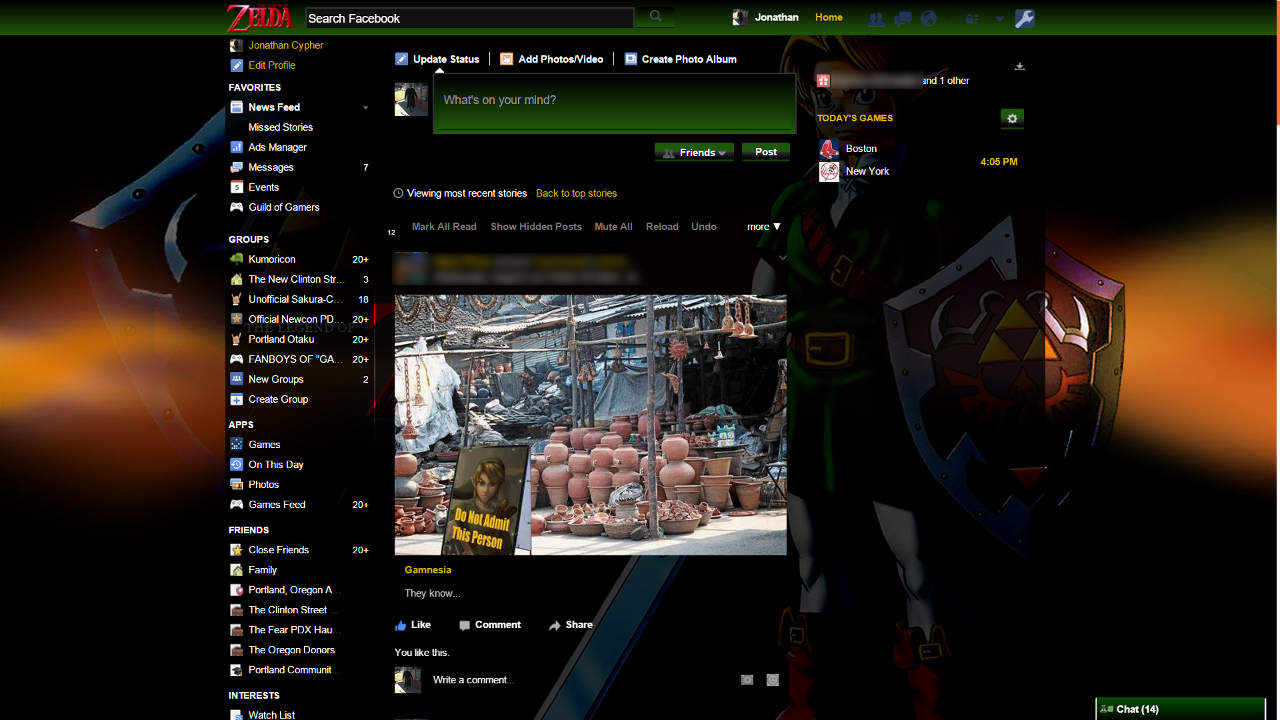Click Mute All in the feed toolbar

(614, 227)
